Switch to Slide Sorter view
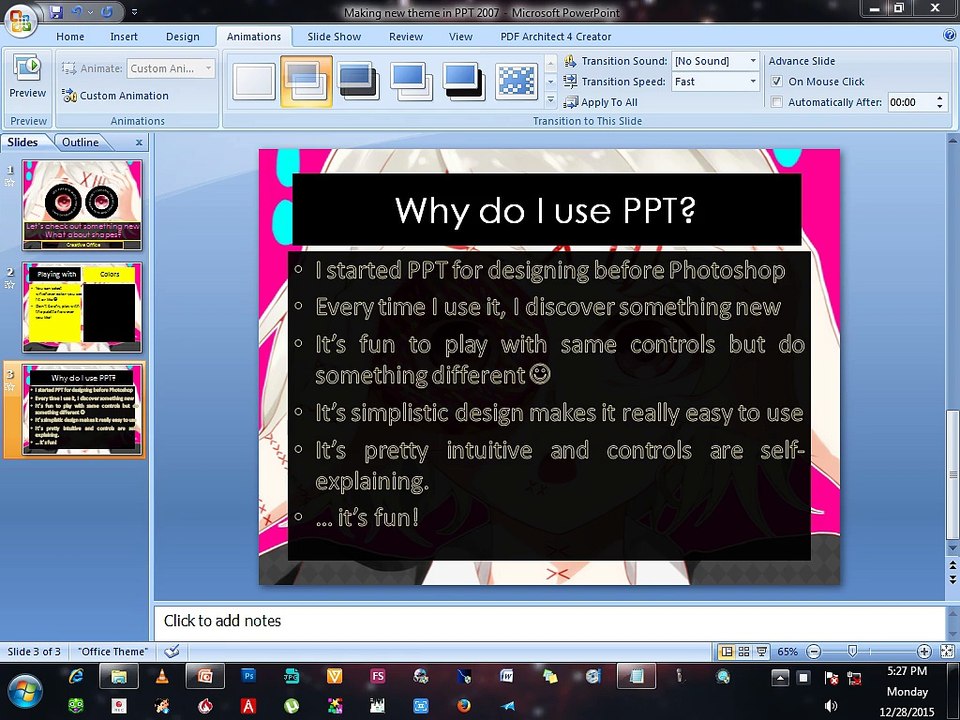960x720 pixels. [744, 651]
